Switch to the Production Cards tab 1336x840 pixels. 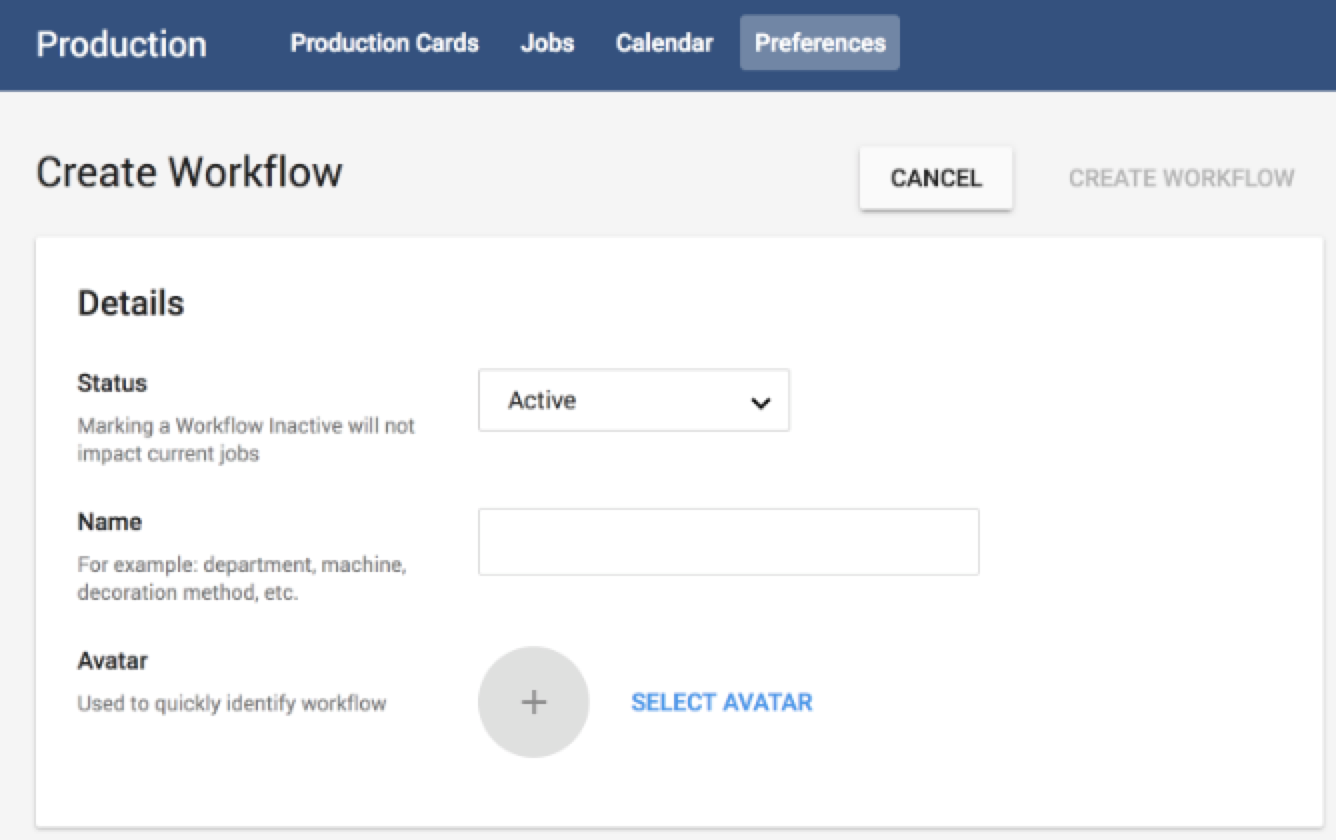pyautogui.click(x=384, y=43)
